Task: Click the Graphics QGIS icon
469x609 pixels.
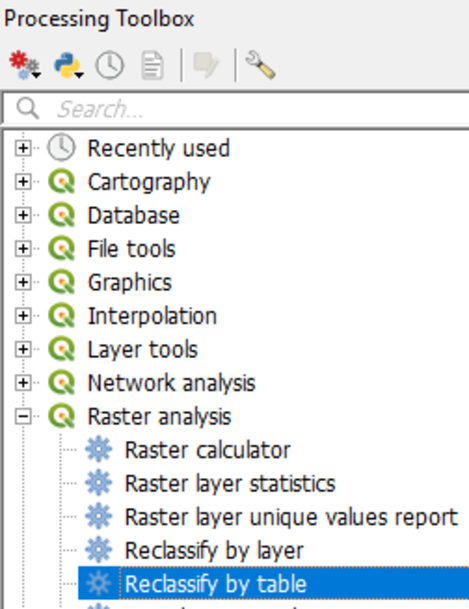Action: pos(61,282)
